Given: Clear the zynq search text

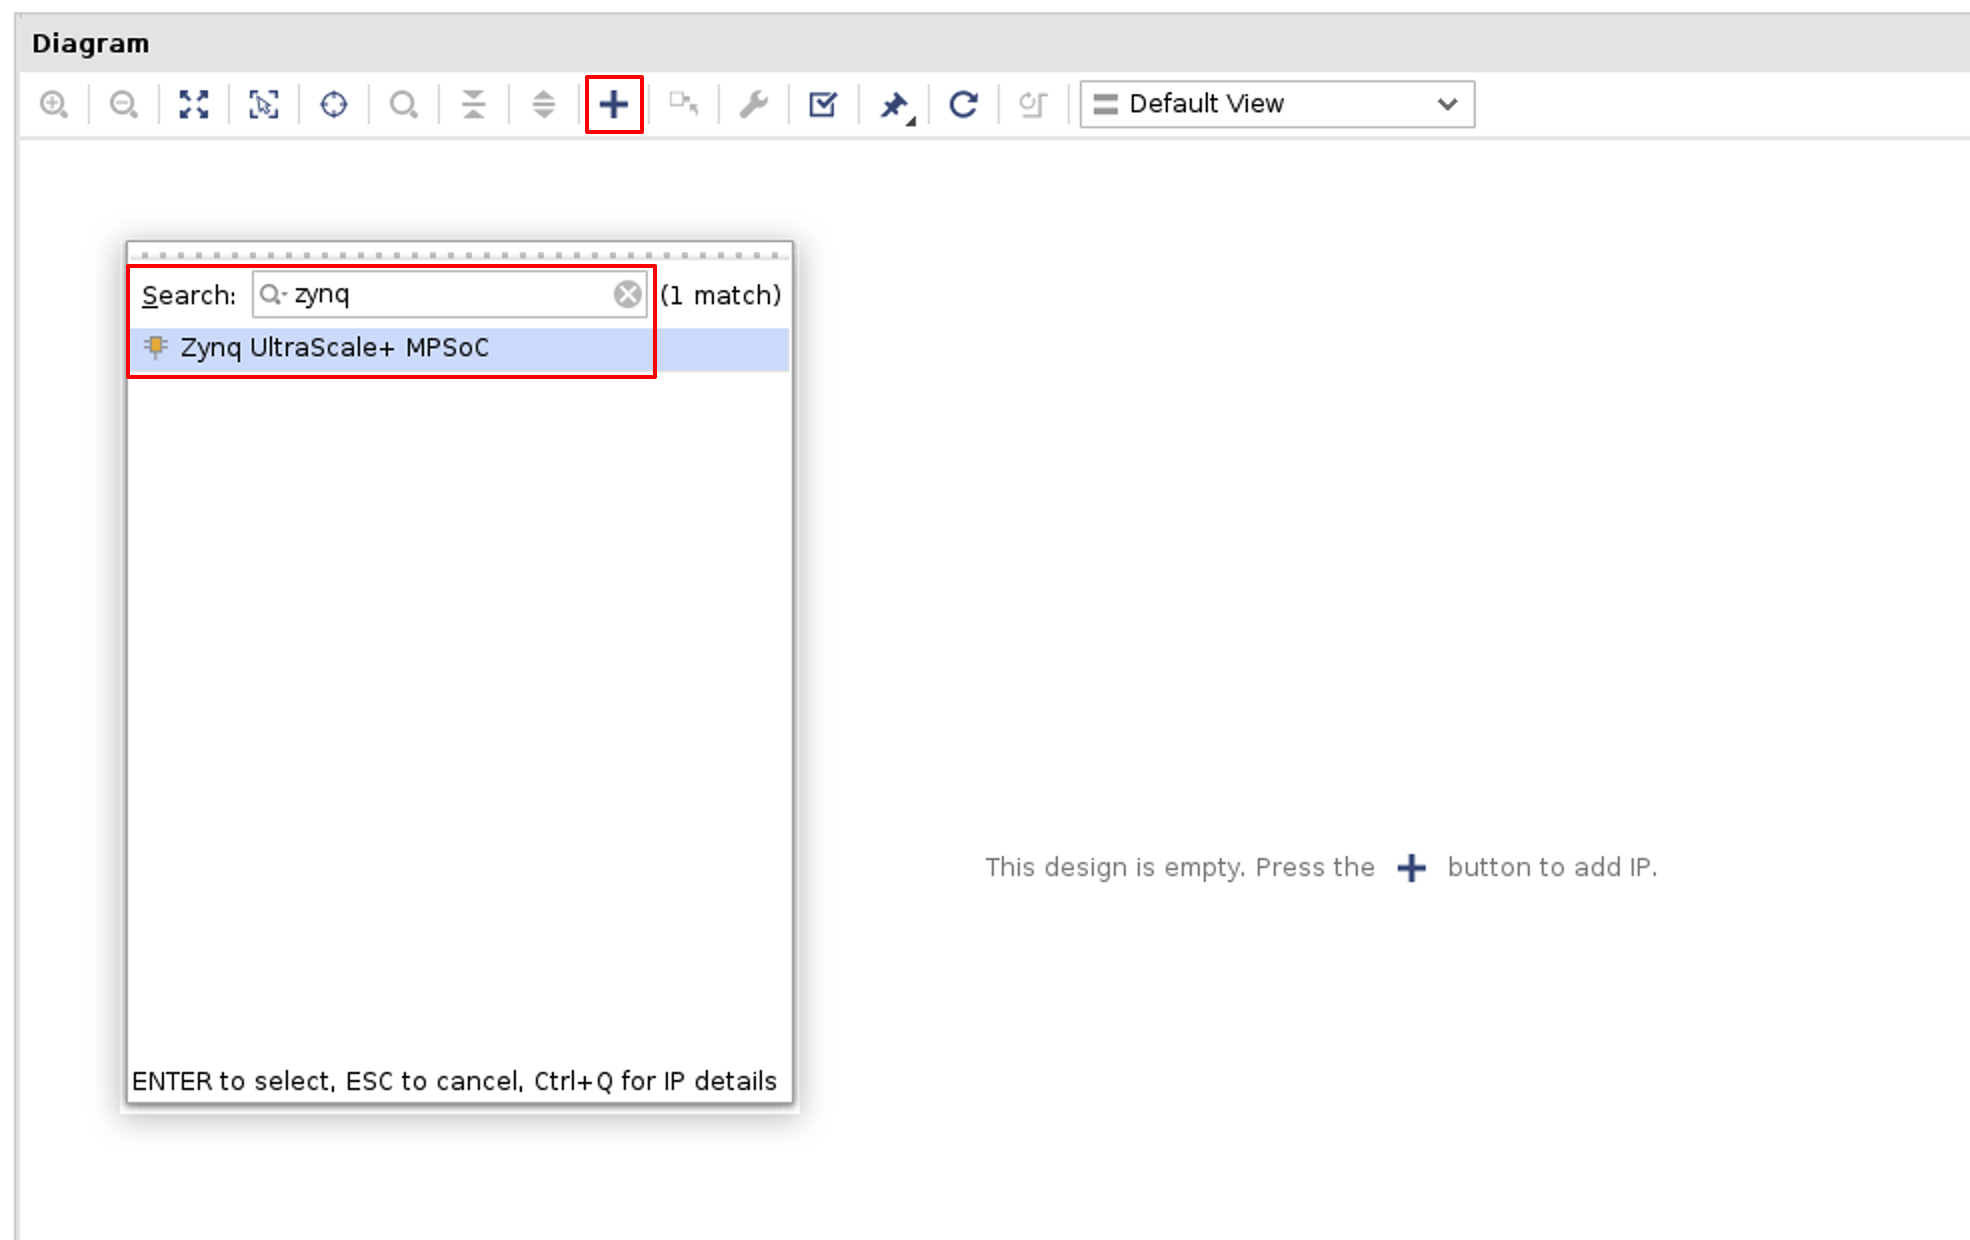Looking at the screenshot, I should 628,294.
